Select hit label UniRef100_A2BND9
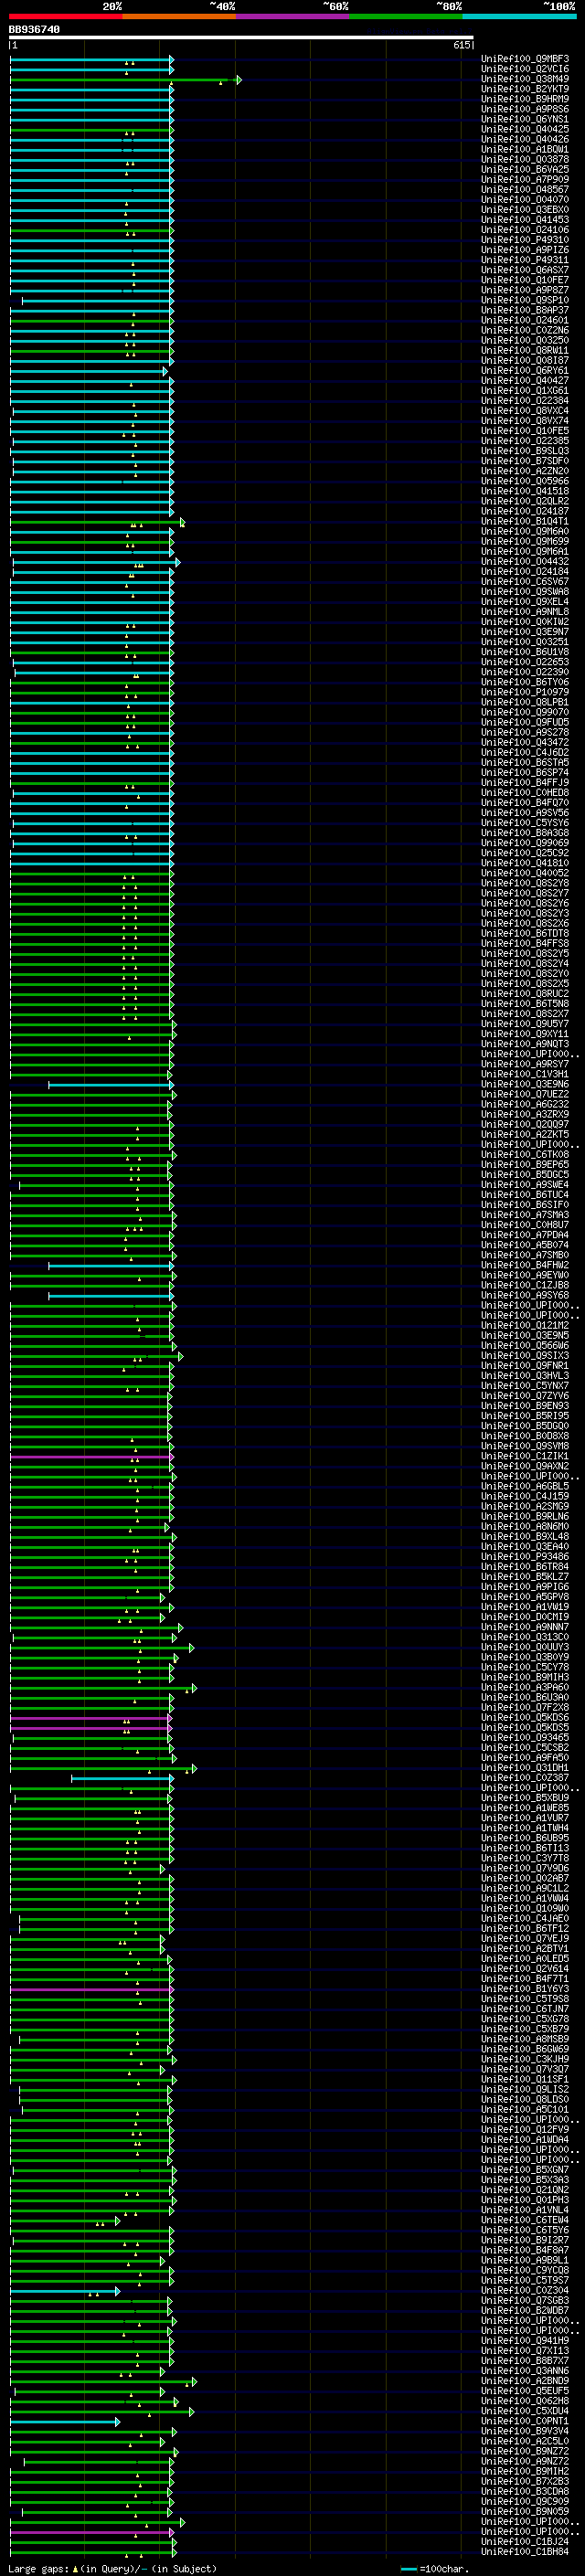The width and height of the screenshot is (585, 2576). (x=525, y=2381)
